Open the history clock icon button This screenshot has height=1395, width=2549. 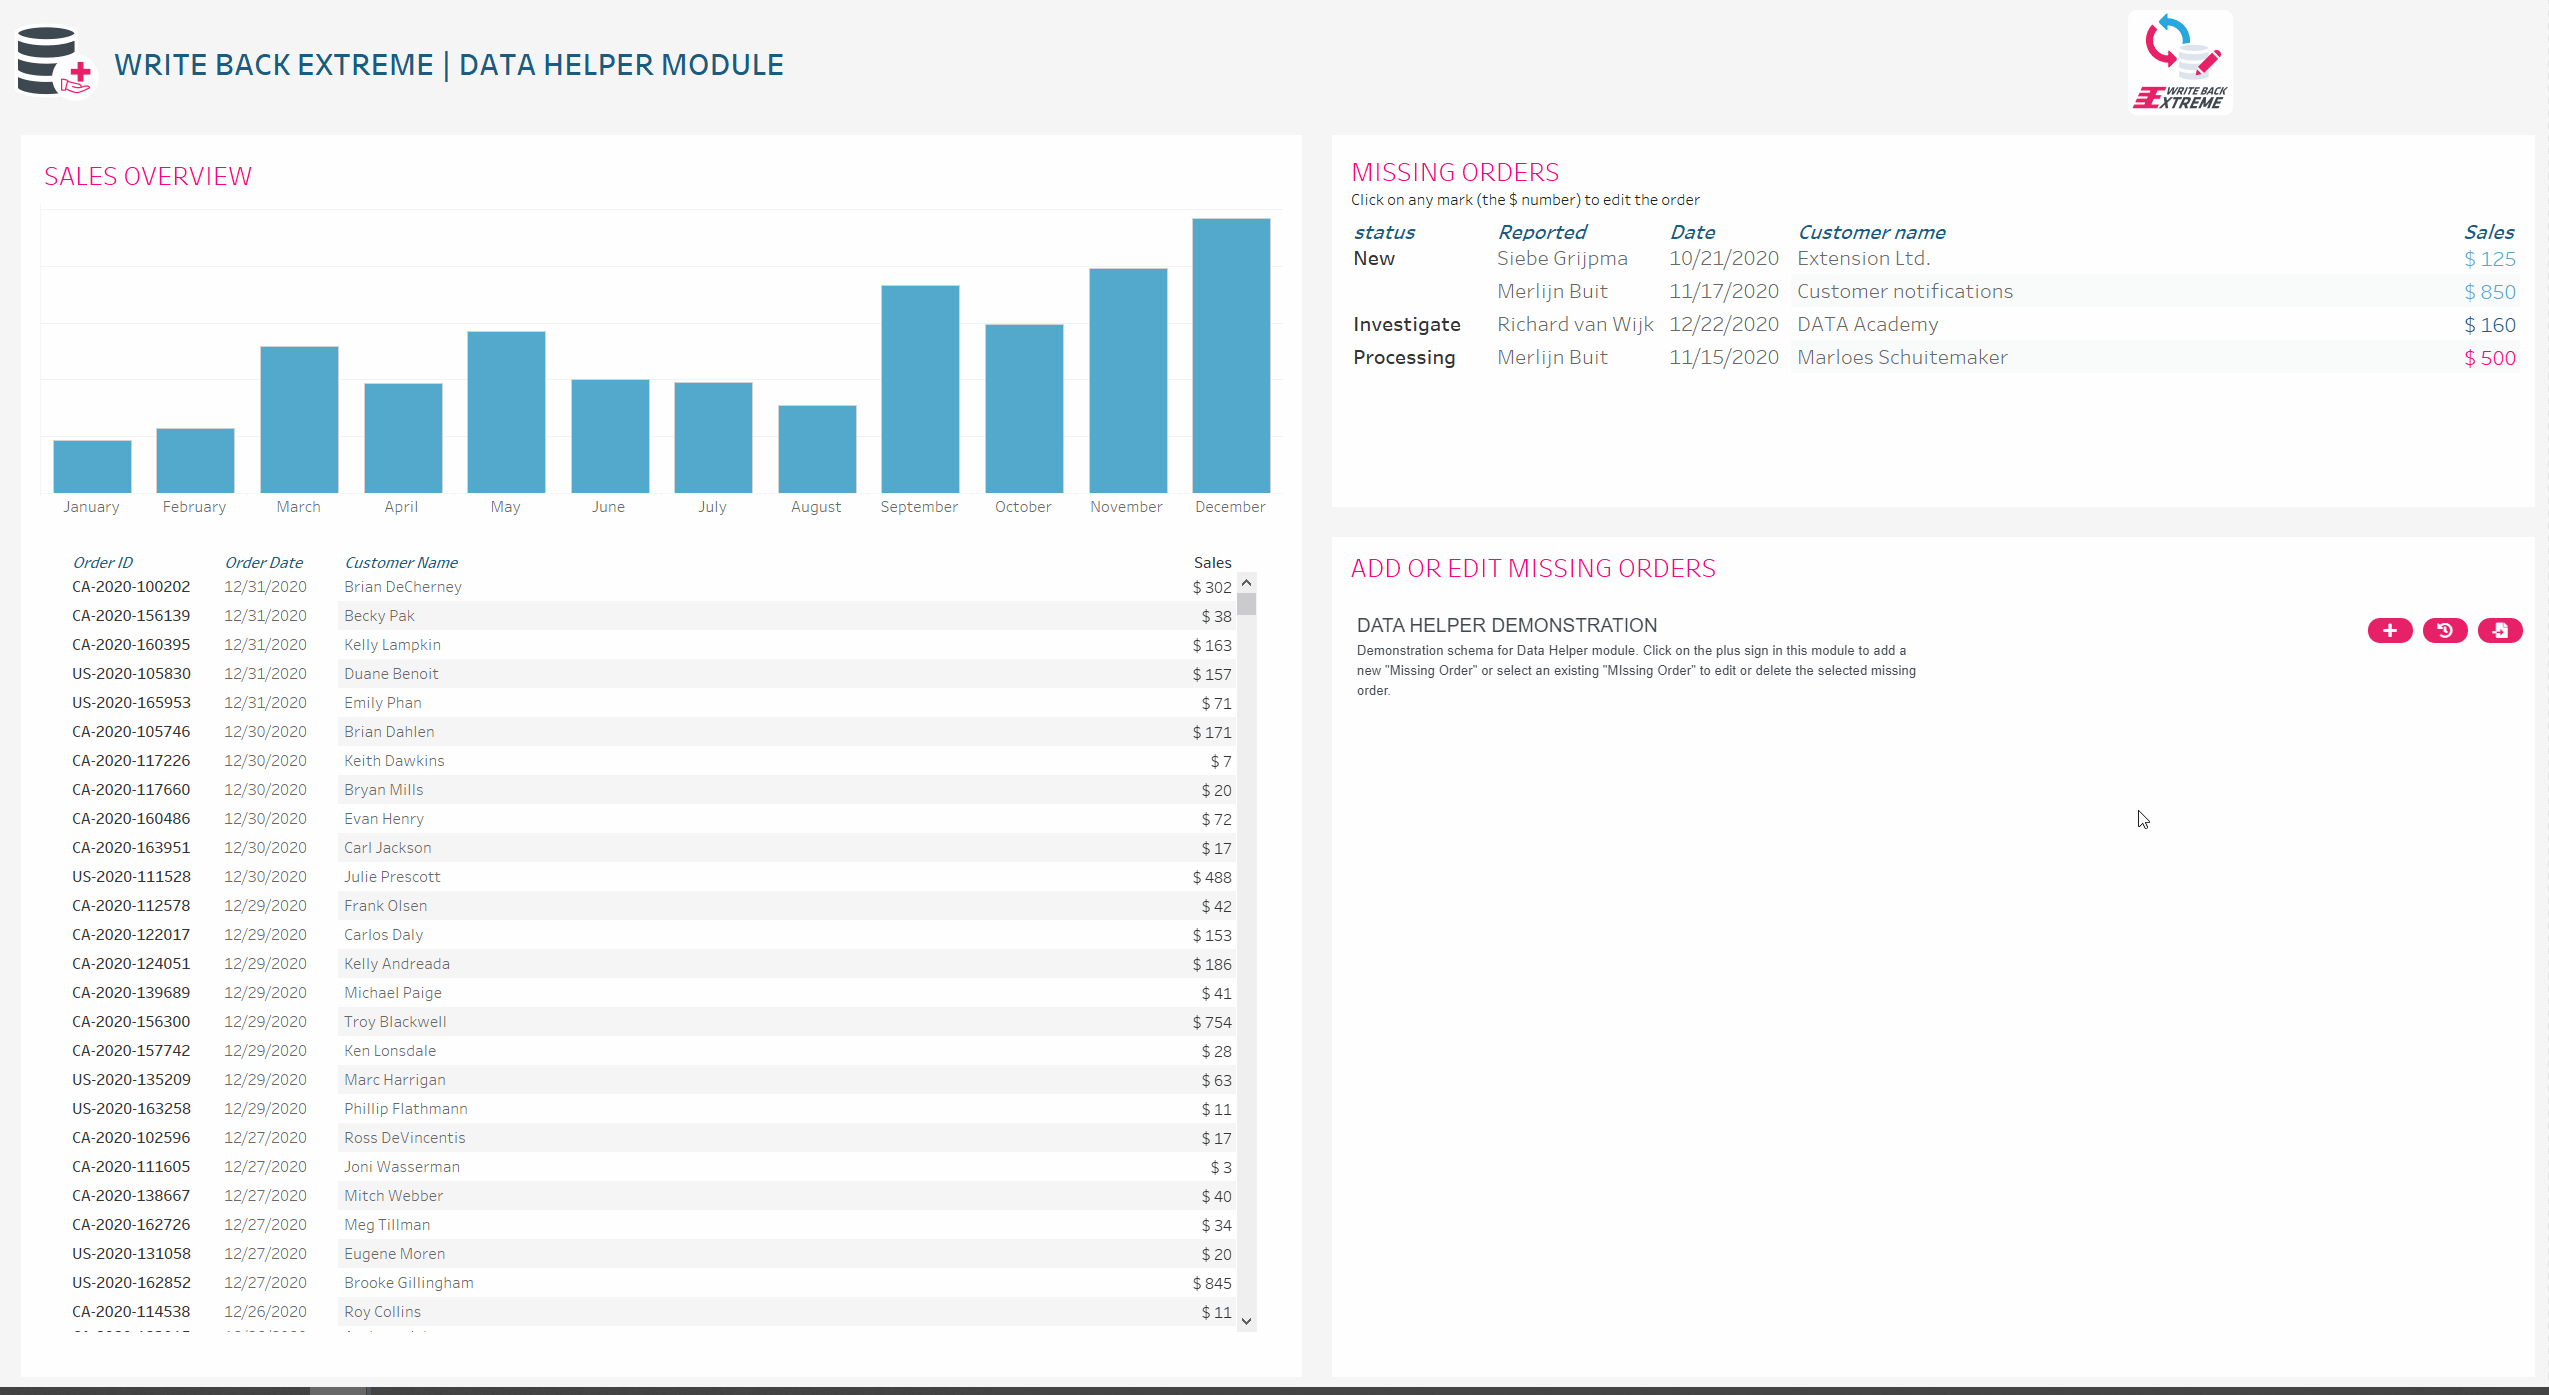pyautogui.click(x=2444, y=630)
